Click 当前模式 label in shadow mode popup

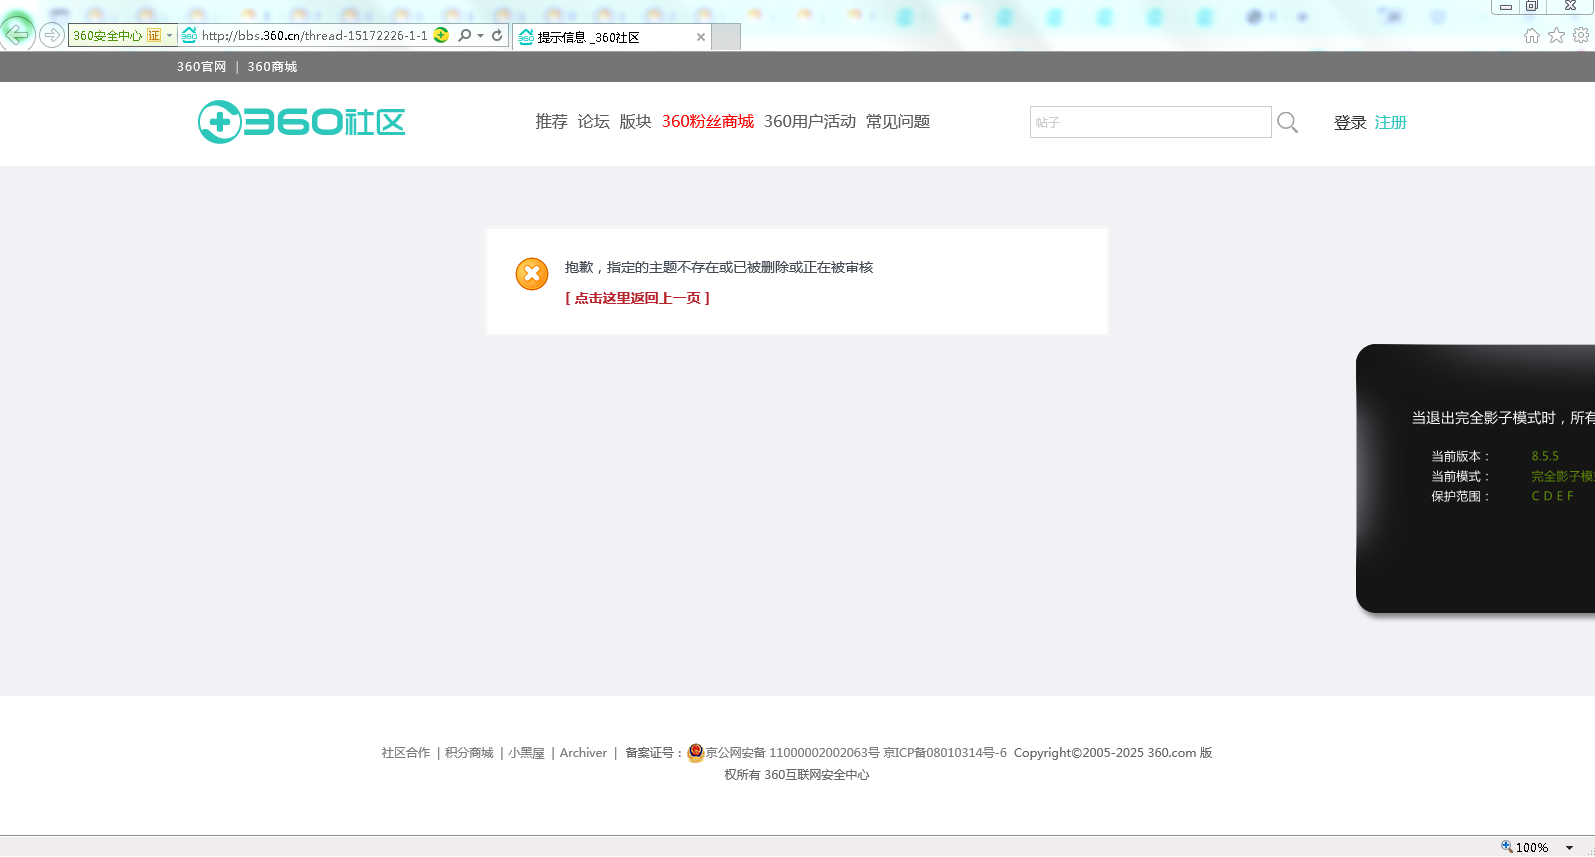[x=1459, y=476]
